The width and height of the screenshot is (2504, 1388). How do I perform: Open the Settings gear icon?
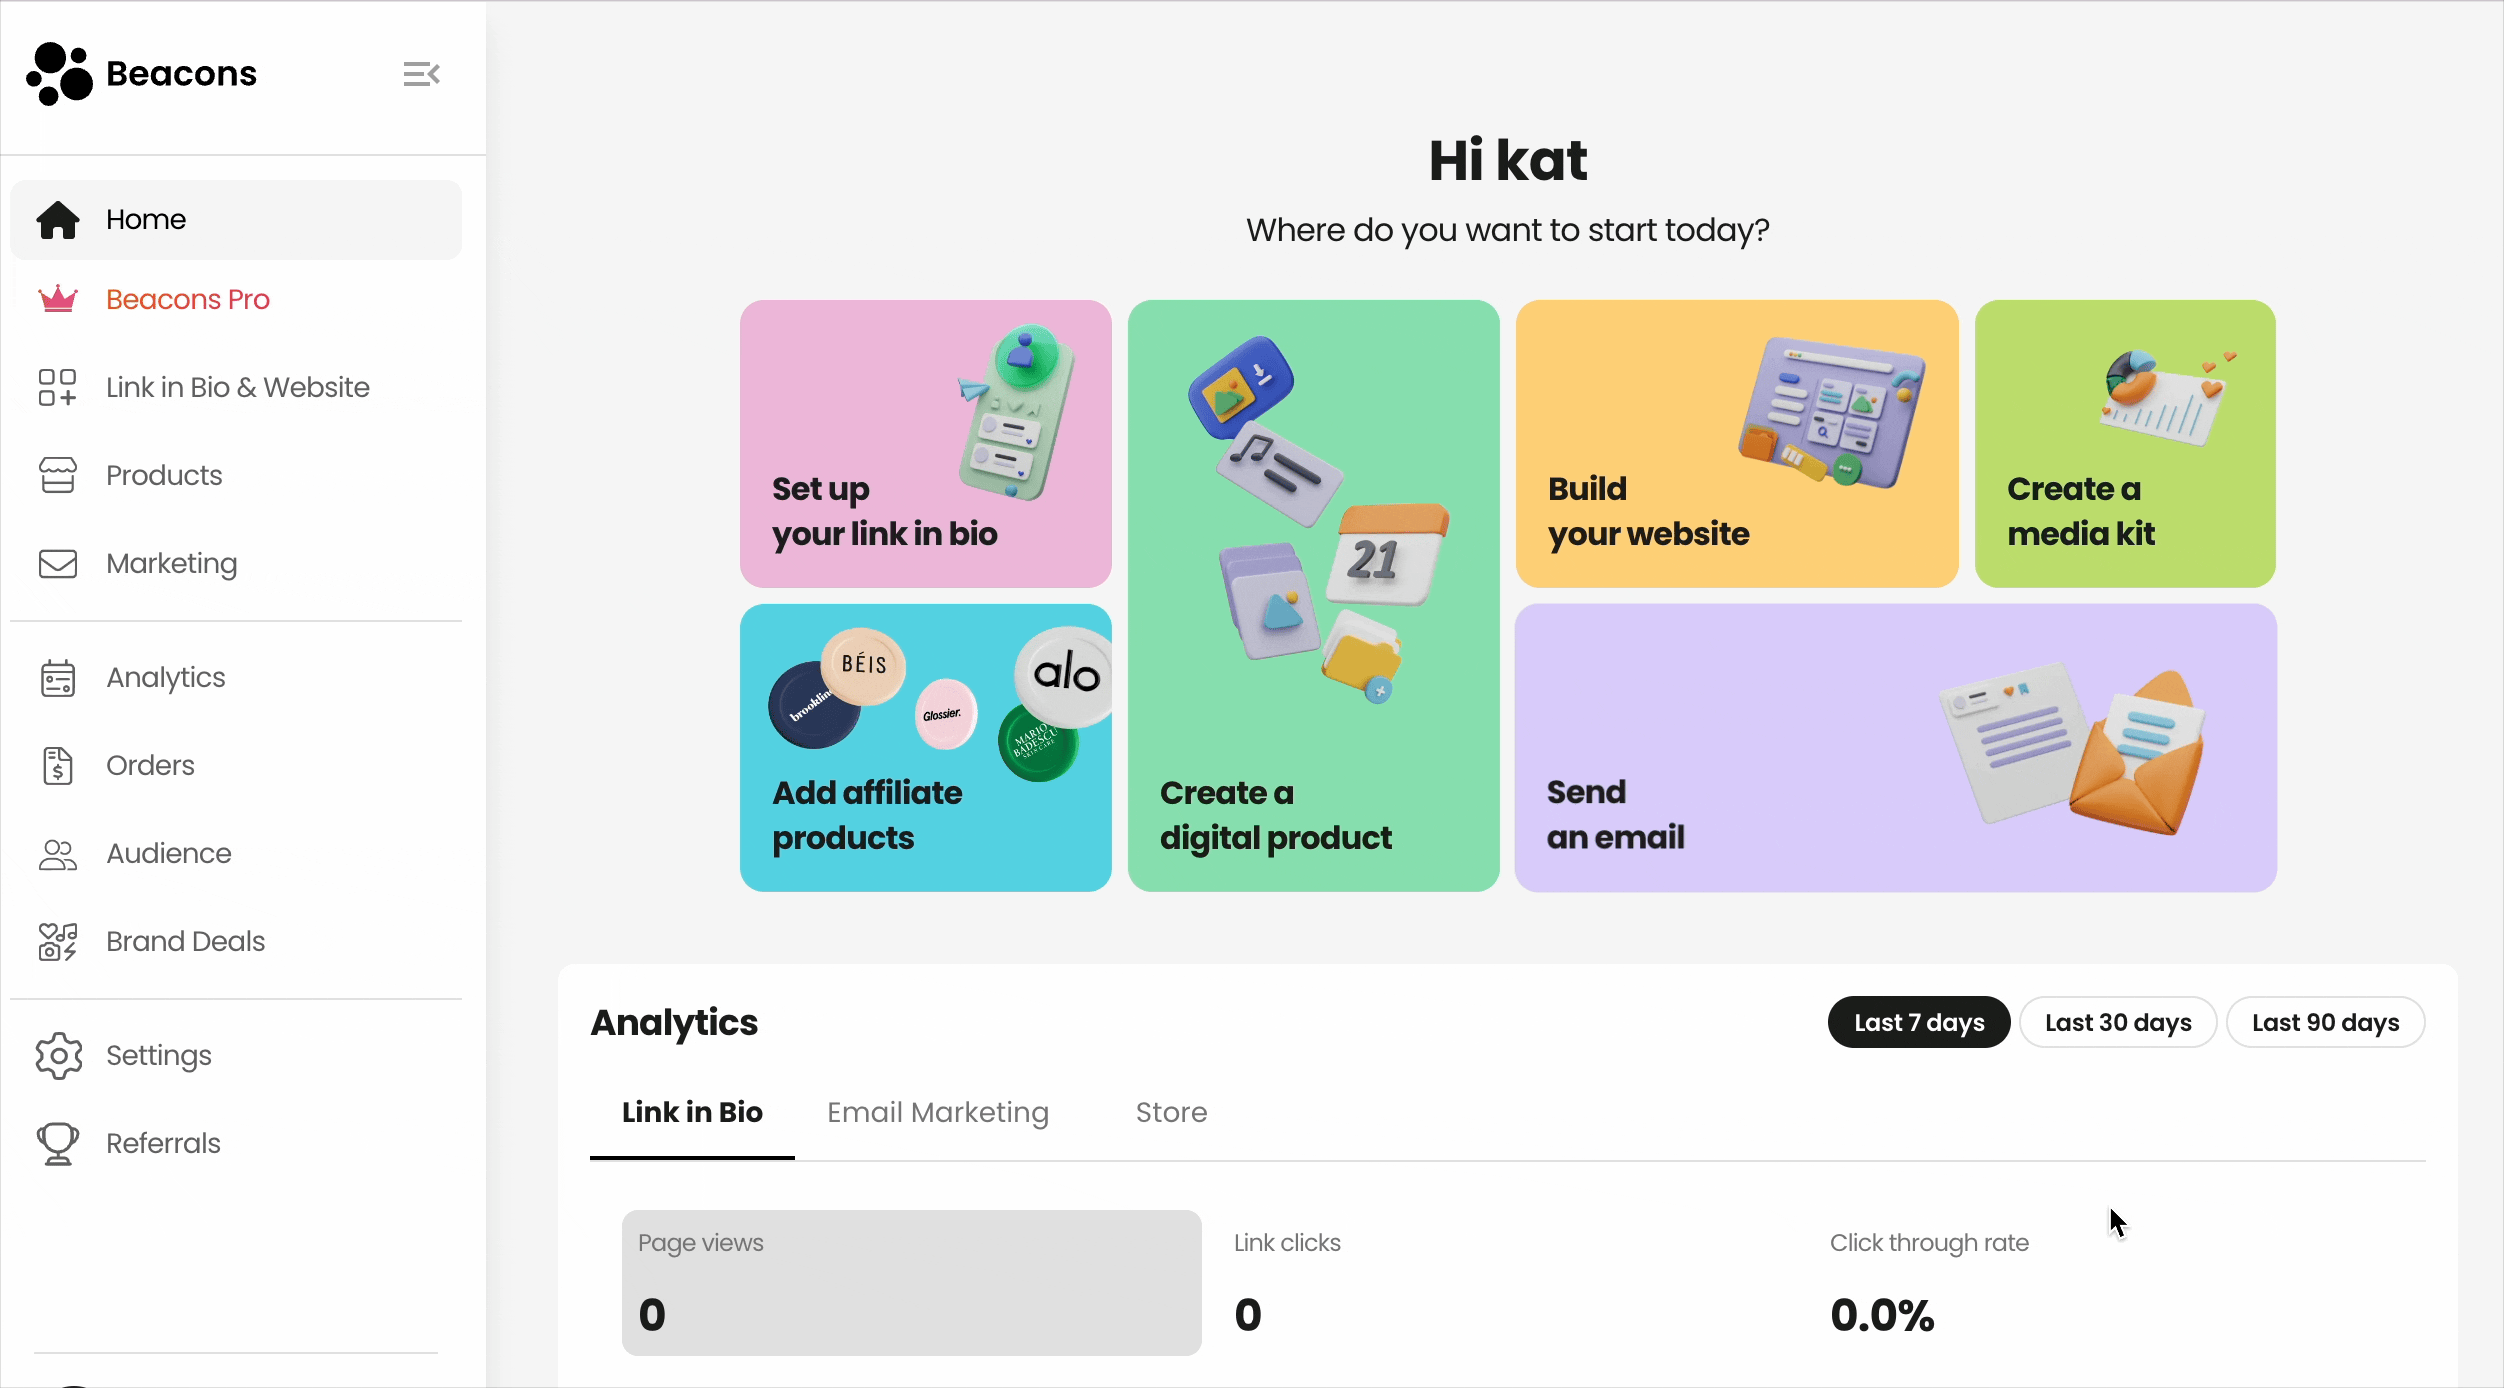point(58,1055)
